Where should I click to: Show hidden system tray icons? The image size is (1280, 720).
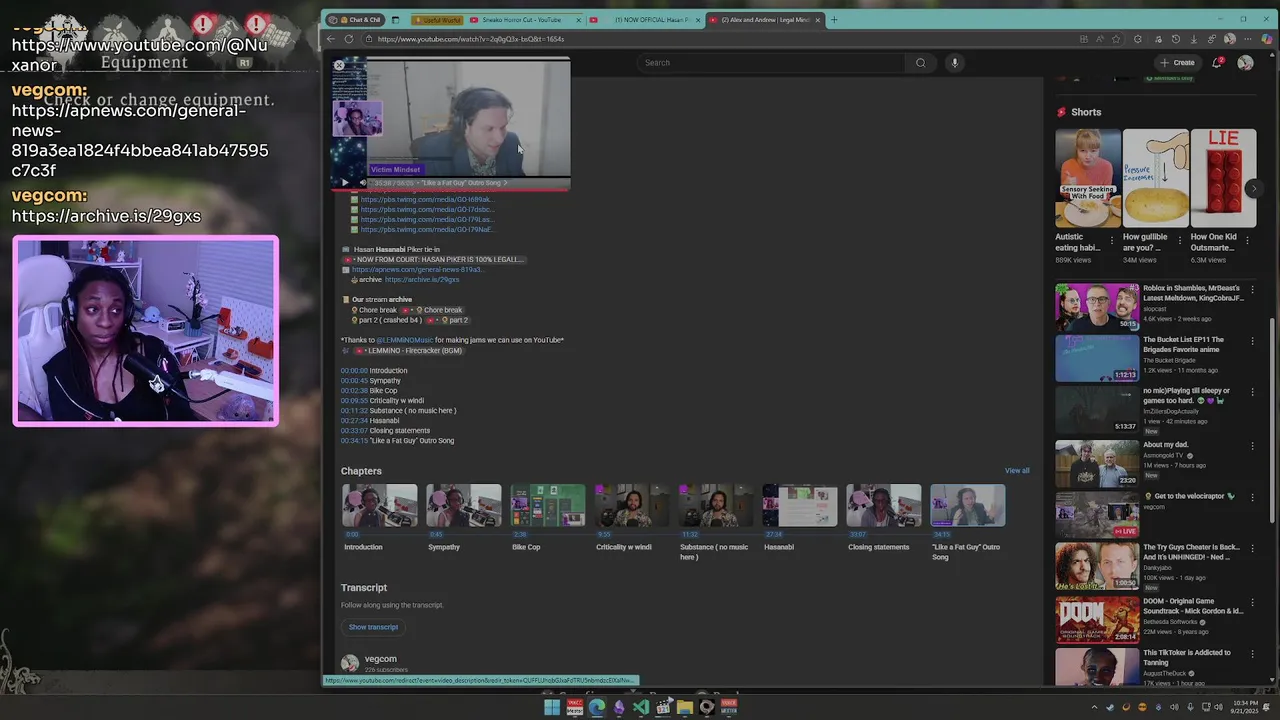(x=1094, y=707)
